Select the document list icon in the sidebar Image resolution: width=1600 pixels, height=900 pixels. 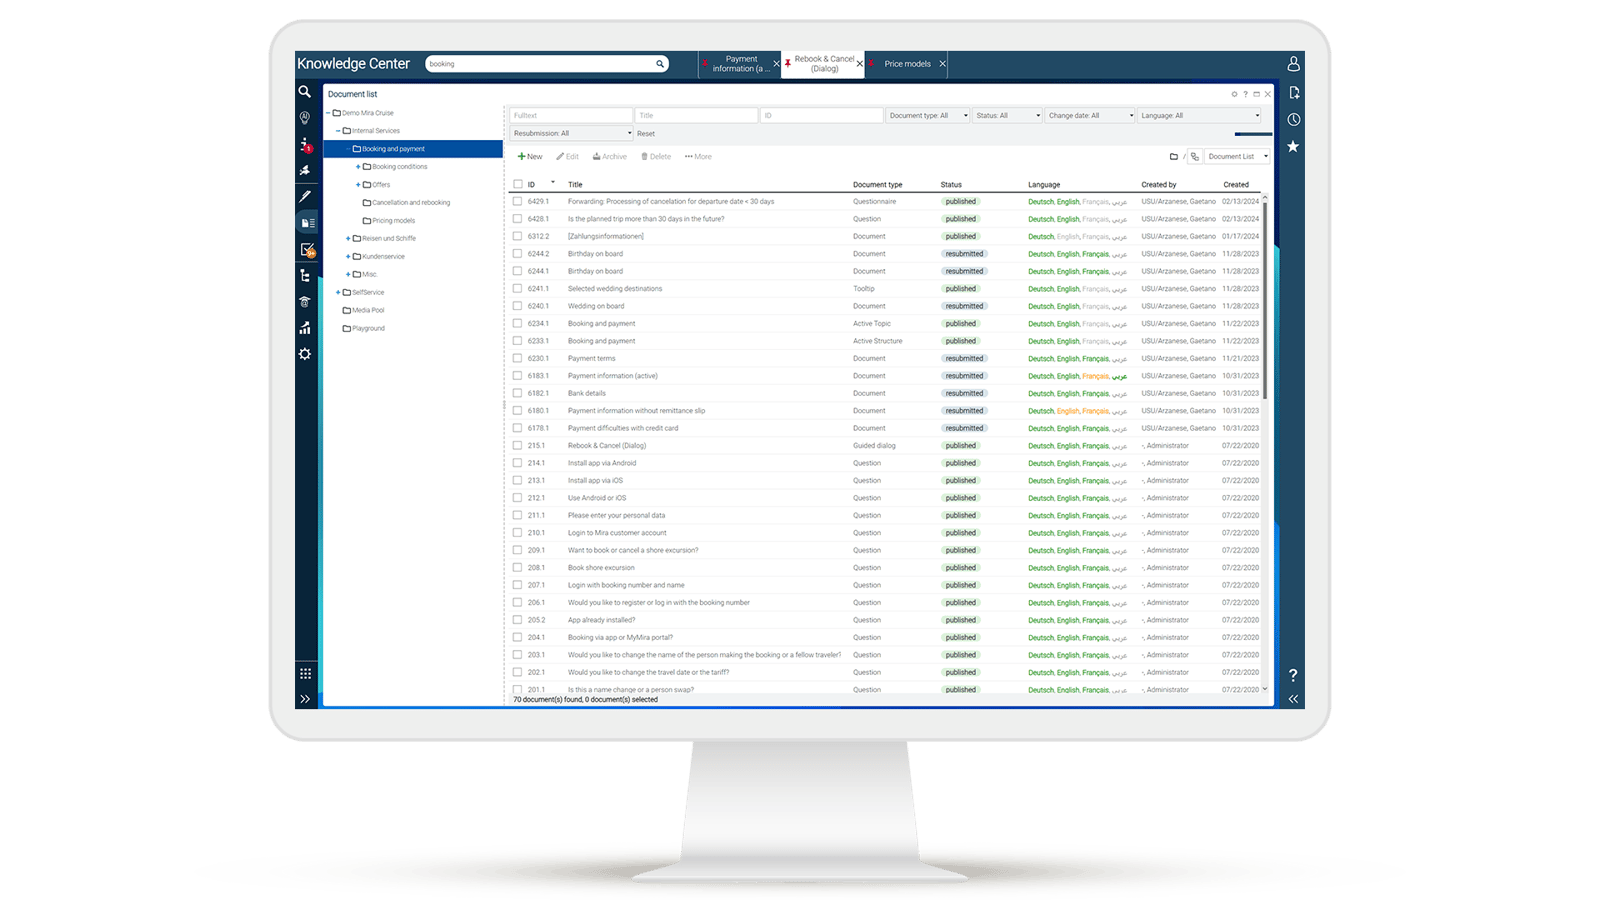tap(305, 223)
